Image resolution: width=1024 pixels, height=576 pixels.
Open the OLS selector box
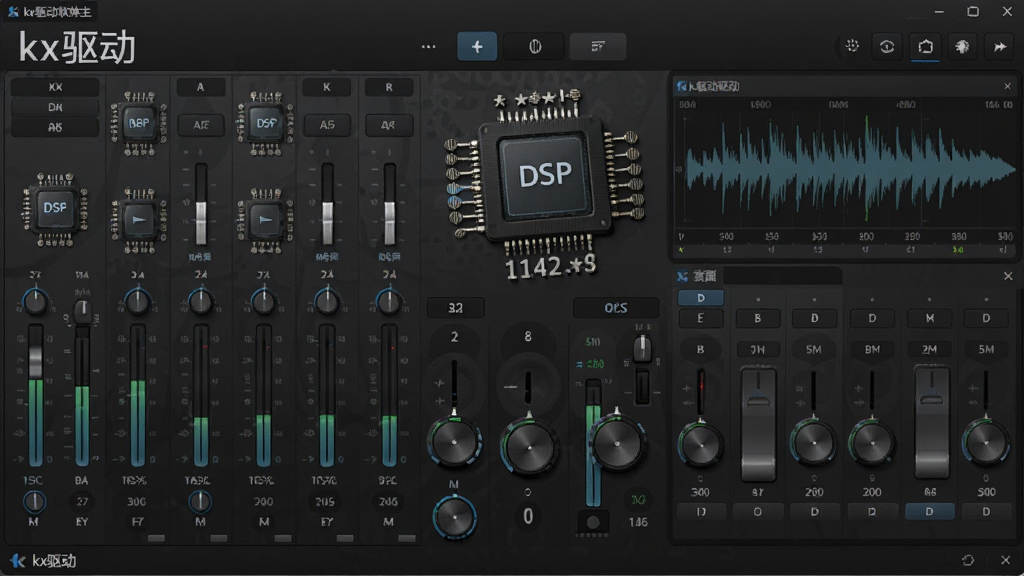(615, 308)
